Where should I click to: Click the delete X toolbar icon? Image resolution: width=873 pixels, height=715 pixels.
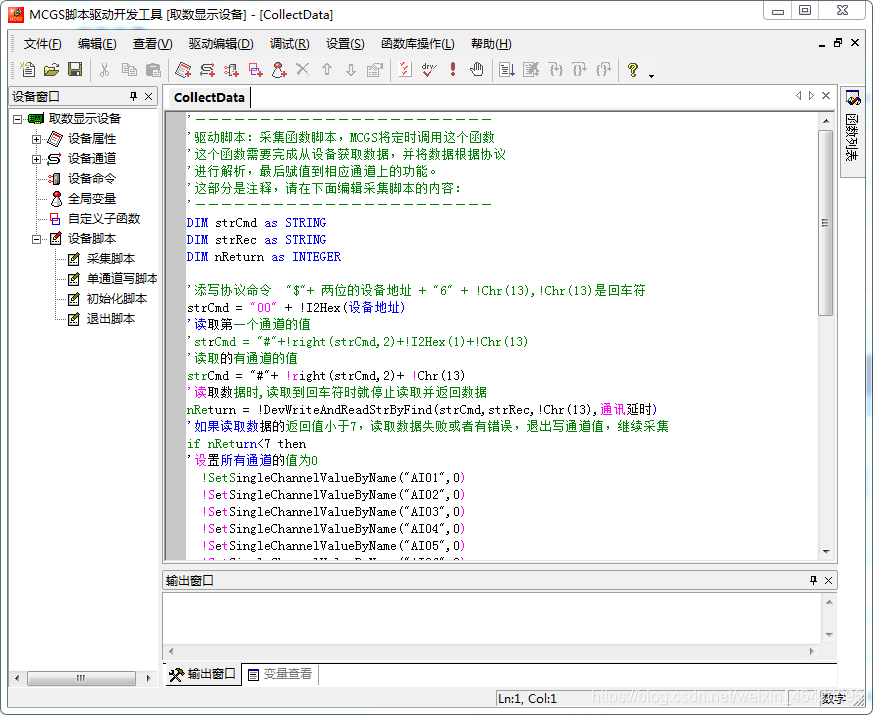pyautogui.click(x=302, y=69)
